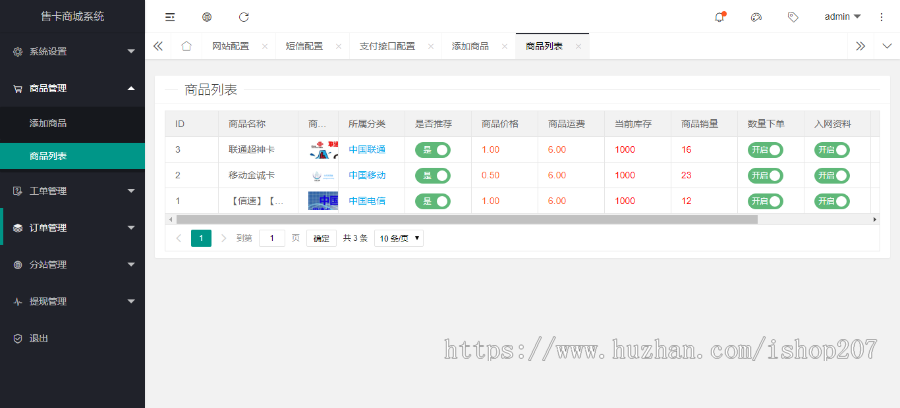This screenshot has height=408, width=900.
Task: Open the 中国电信 category link
Action: click(x=367, y=201)
